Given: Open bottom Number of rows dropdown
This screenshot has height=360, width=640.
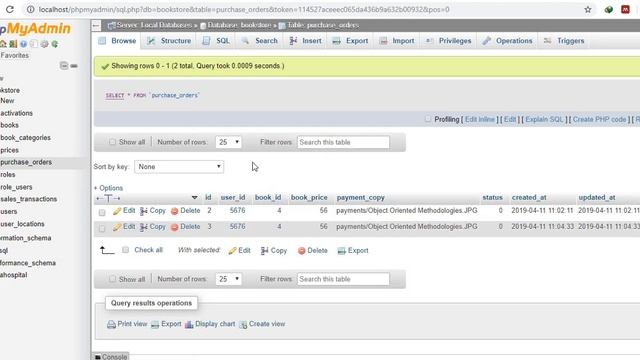Looking at the screenshot, I should pyautogui.click(x=229, y=279).
